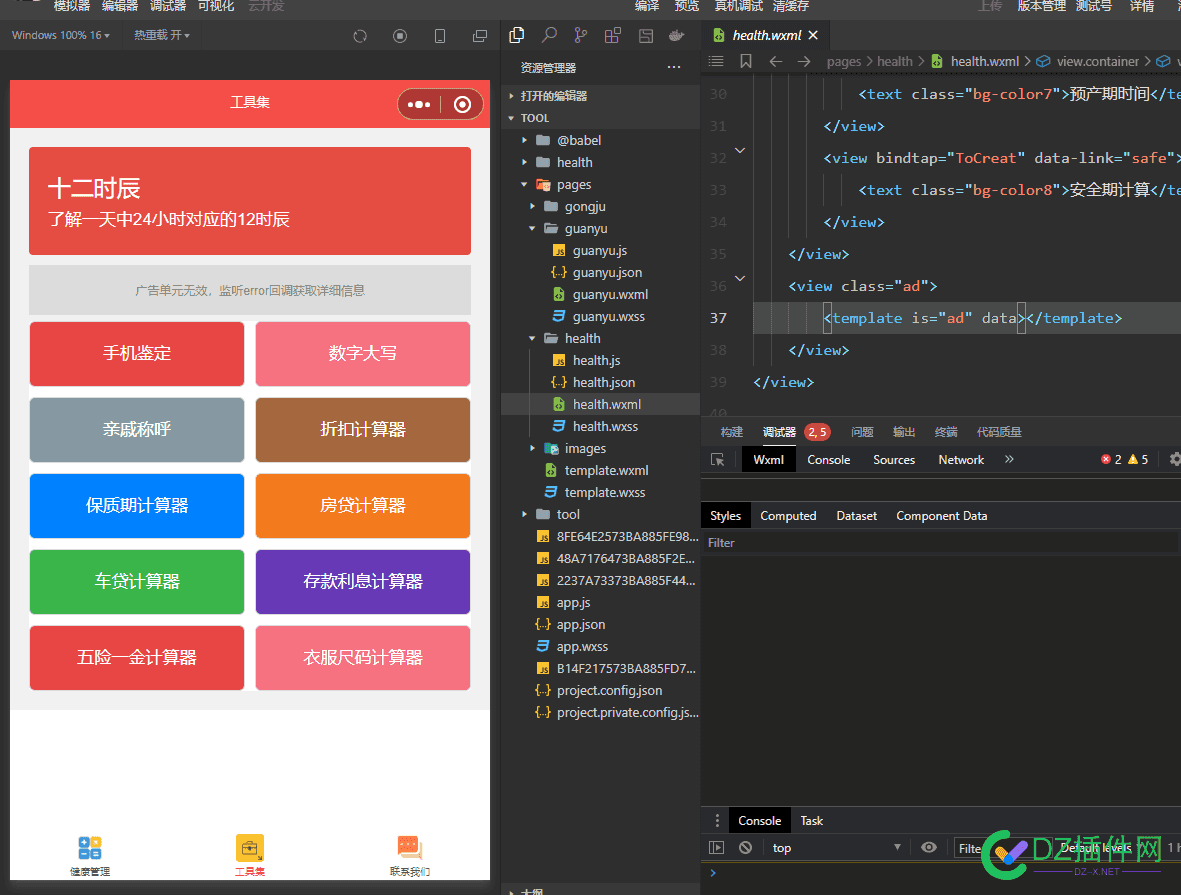The height and width of the screenshot is (895, 1181).
Task: Tap the 房贷计算器 button
Action: tap(363, 506)
